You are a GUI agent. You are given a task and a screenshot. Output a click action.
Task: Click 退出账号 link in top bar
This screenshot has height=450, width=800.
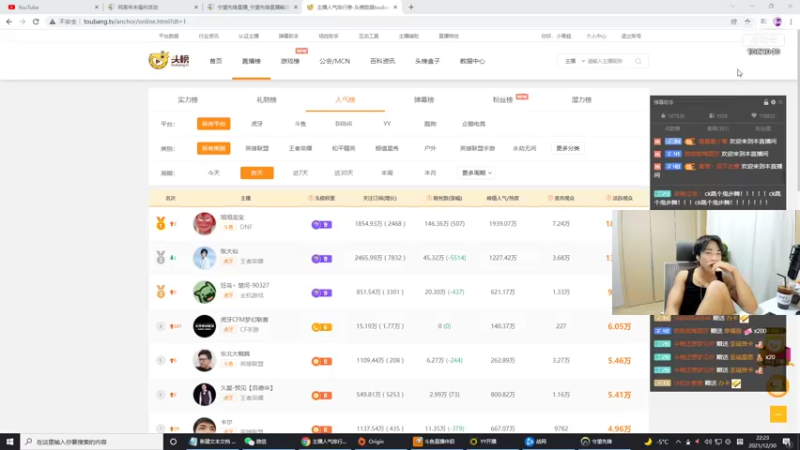pyautogui.click(x=631, y=36)
